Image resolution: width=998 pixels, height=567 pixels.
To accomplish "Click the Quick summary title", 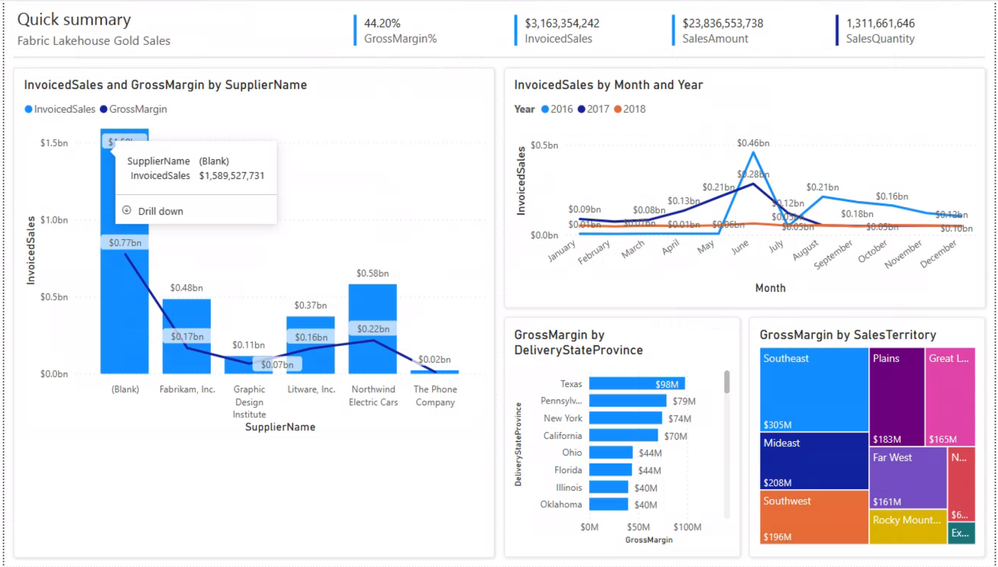I will tap(74, 20).
